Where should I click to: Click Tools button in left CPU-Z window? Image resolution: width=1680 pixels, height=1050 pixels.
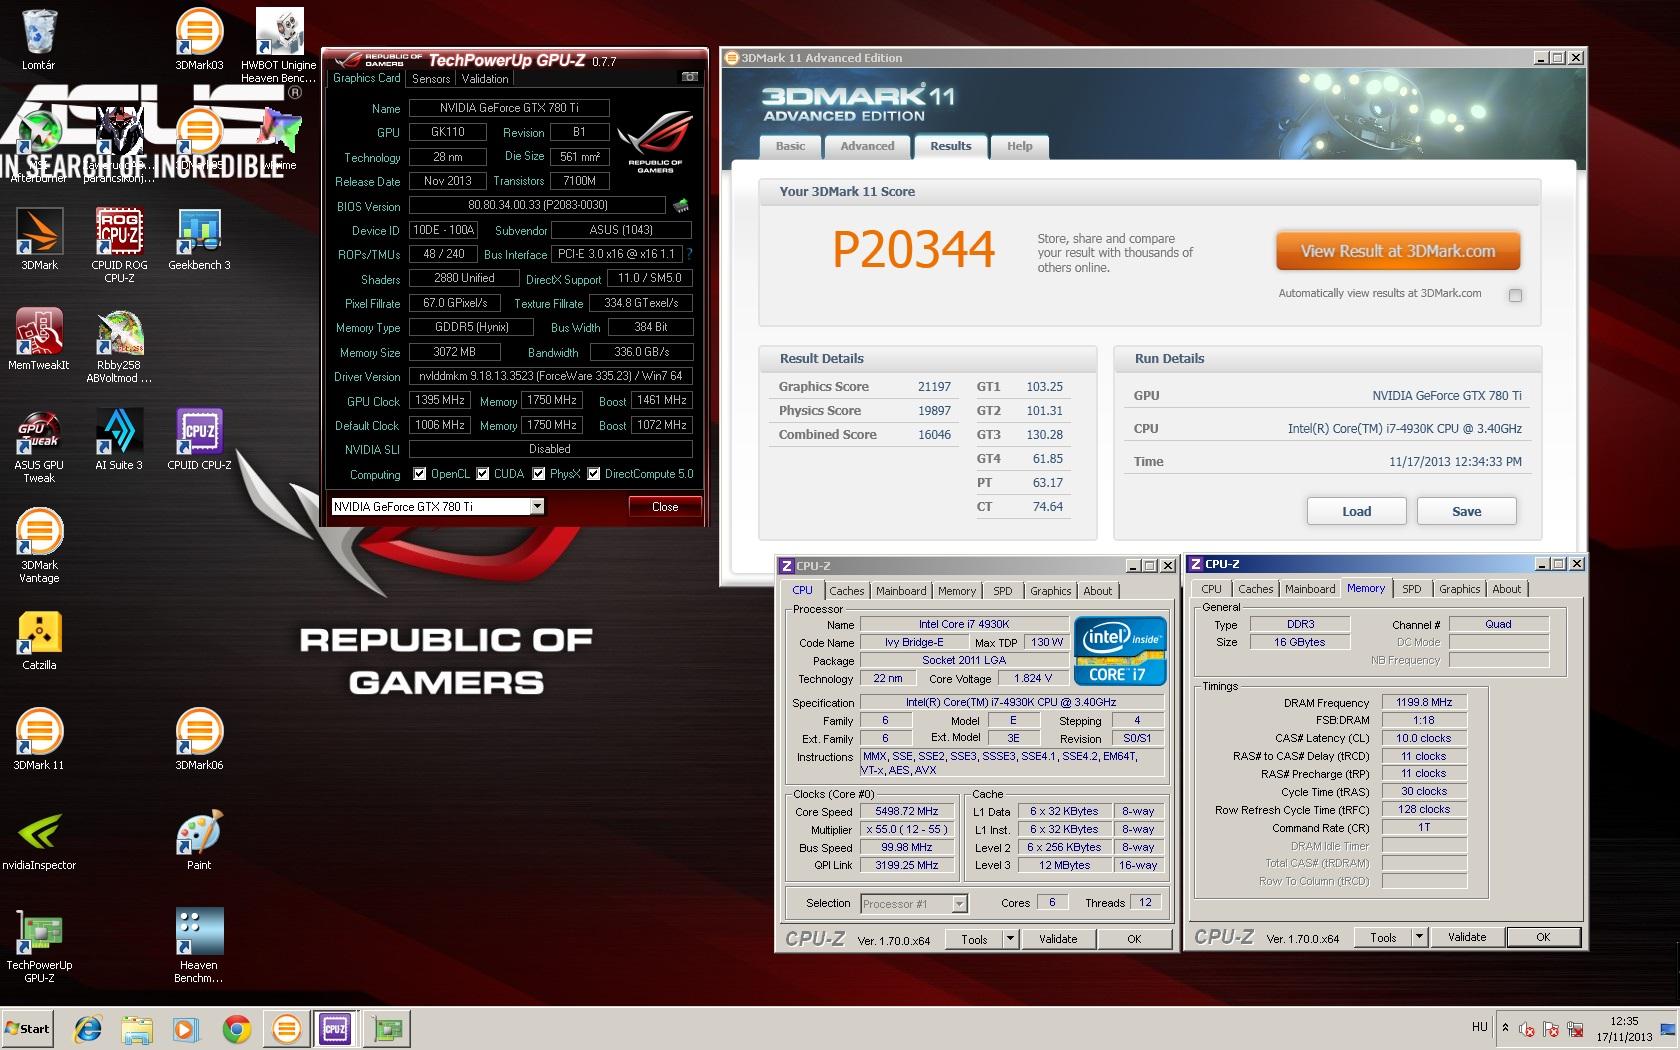[974, 939]
